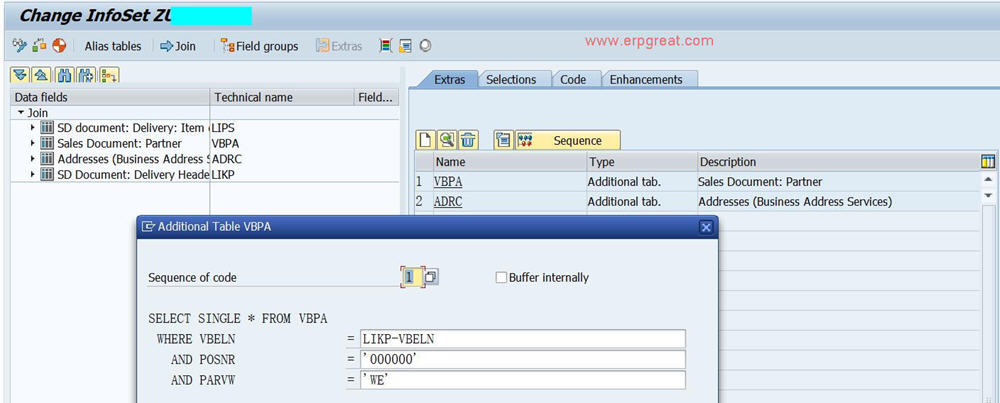Collapse the Join root node

click(21, 113)
